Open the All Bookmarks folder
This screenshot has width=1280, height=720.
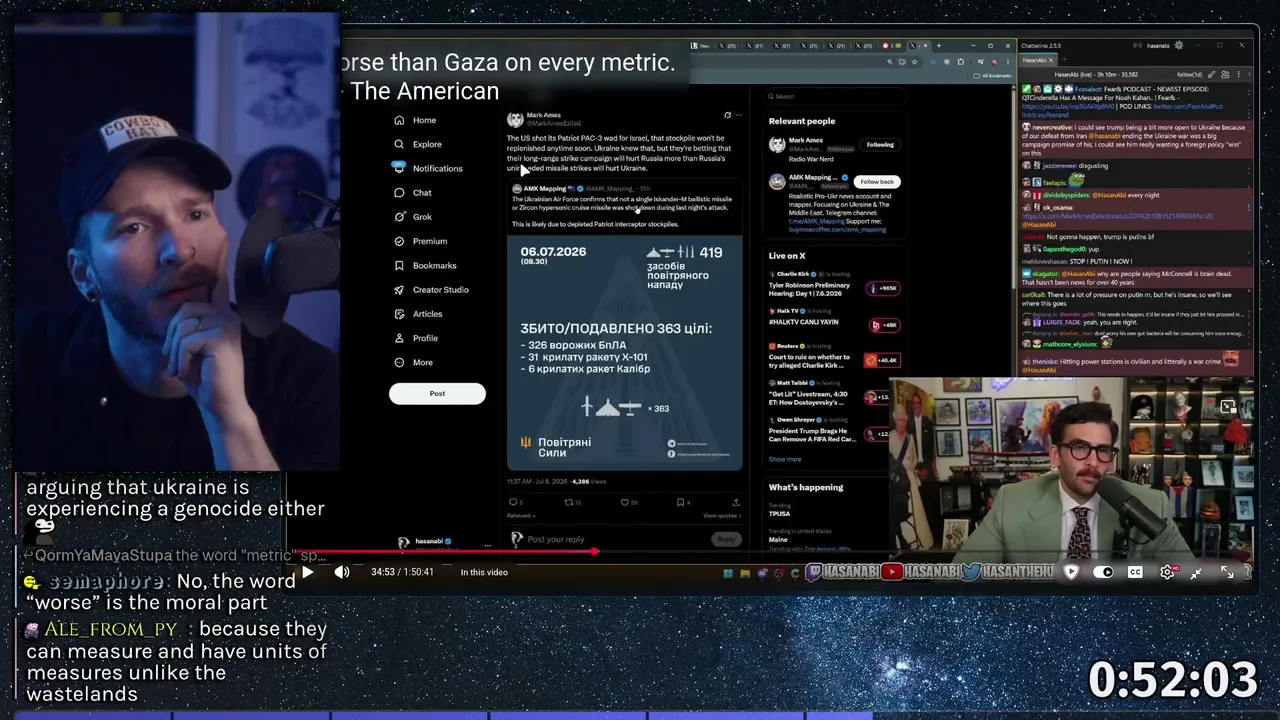pyautogui.click(x=992, y=75)
